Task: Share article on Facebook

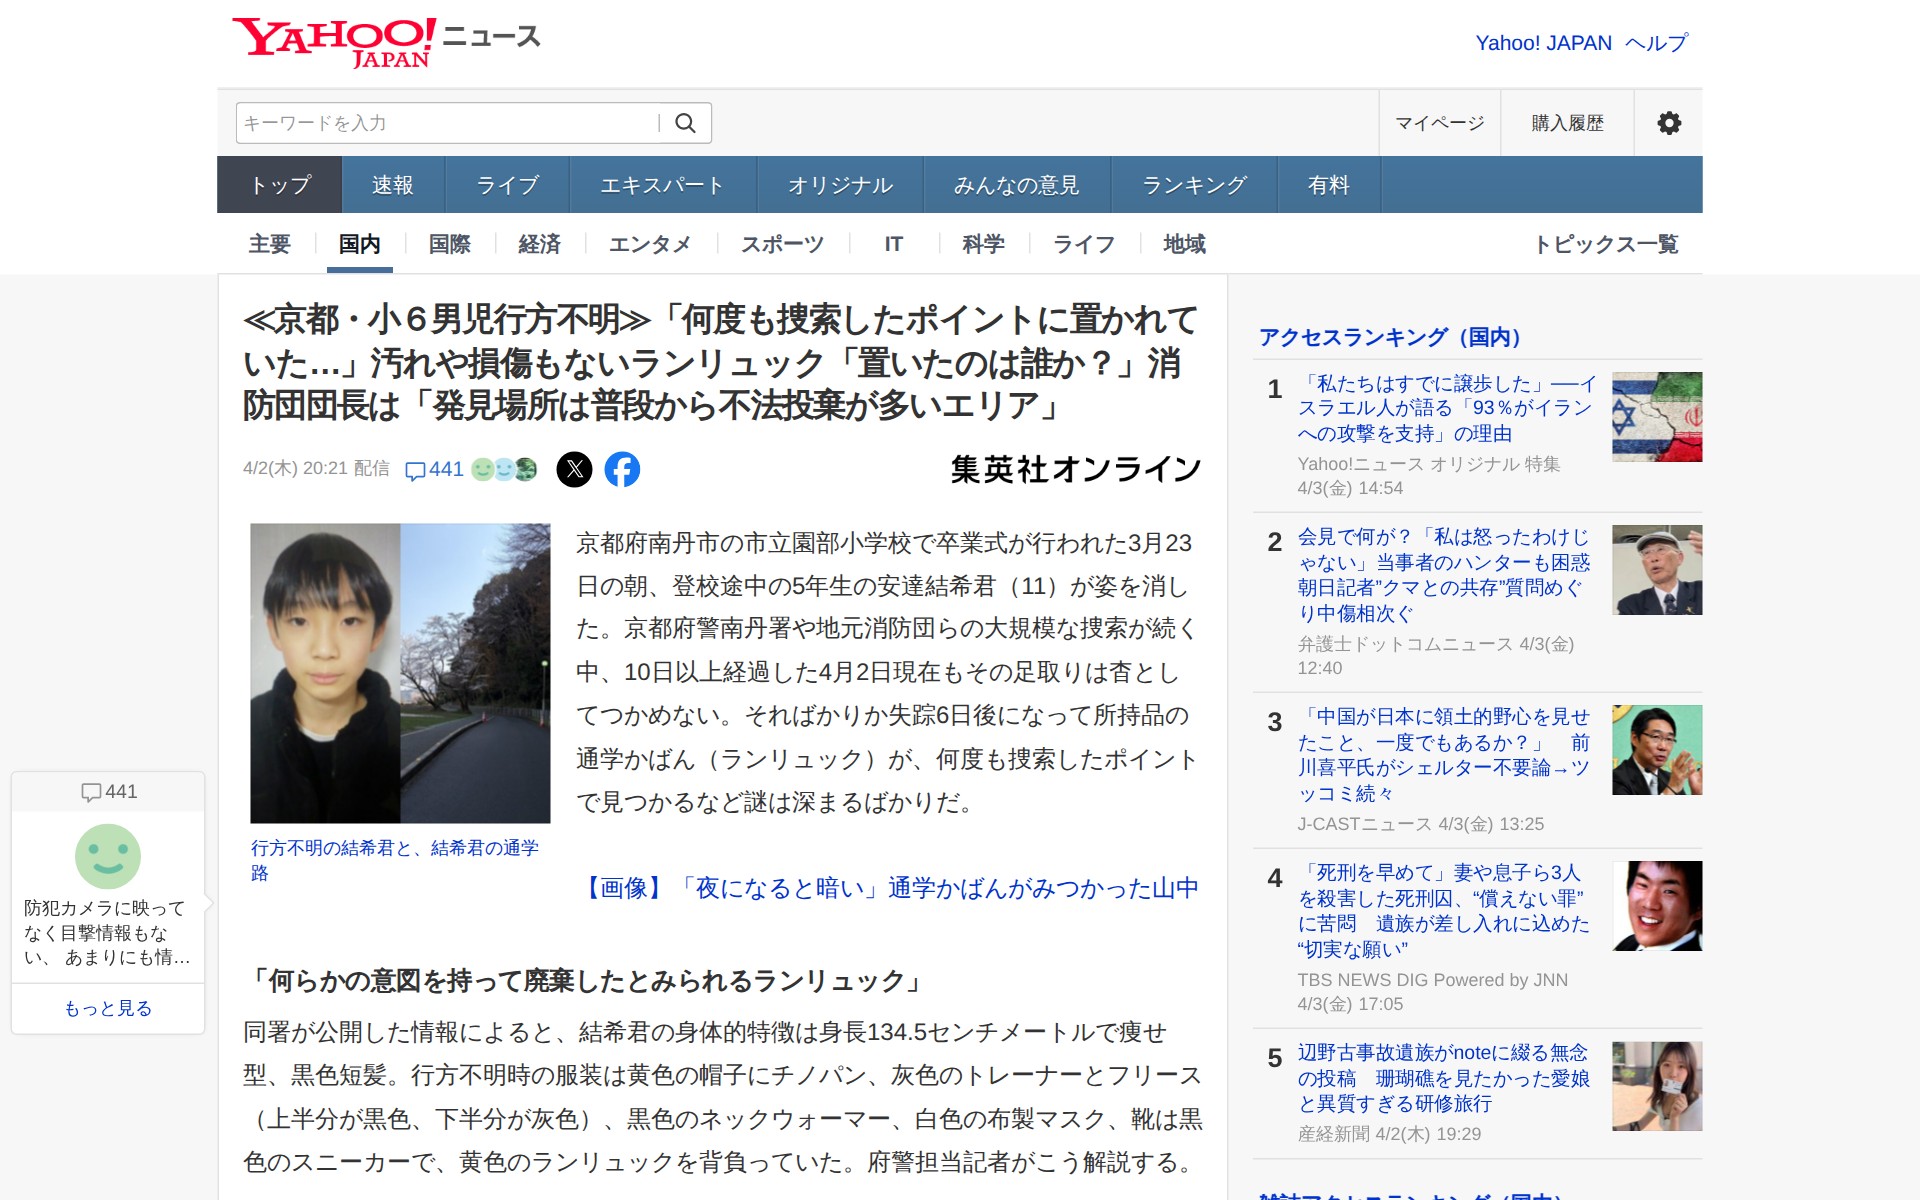Action: pos(622,469)
